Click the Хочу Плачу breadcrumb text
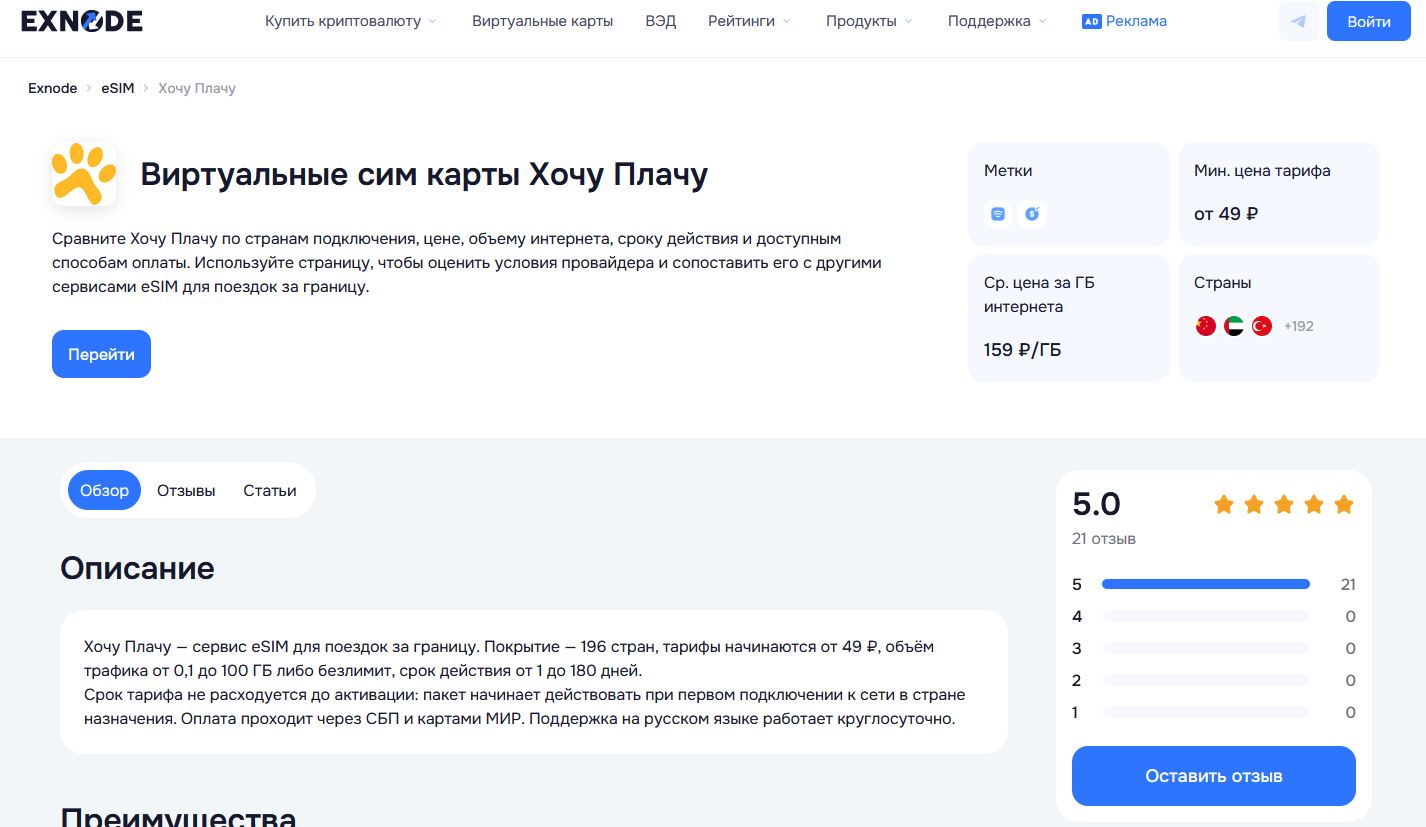 (x=197, y=88)
